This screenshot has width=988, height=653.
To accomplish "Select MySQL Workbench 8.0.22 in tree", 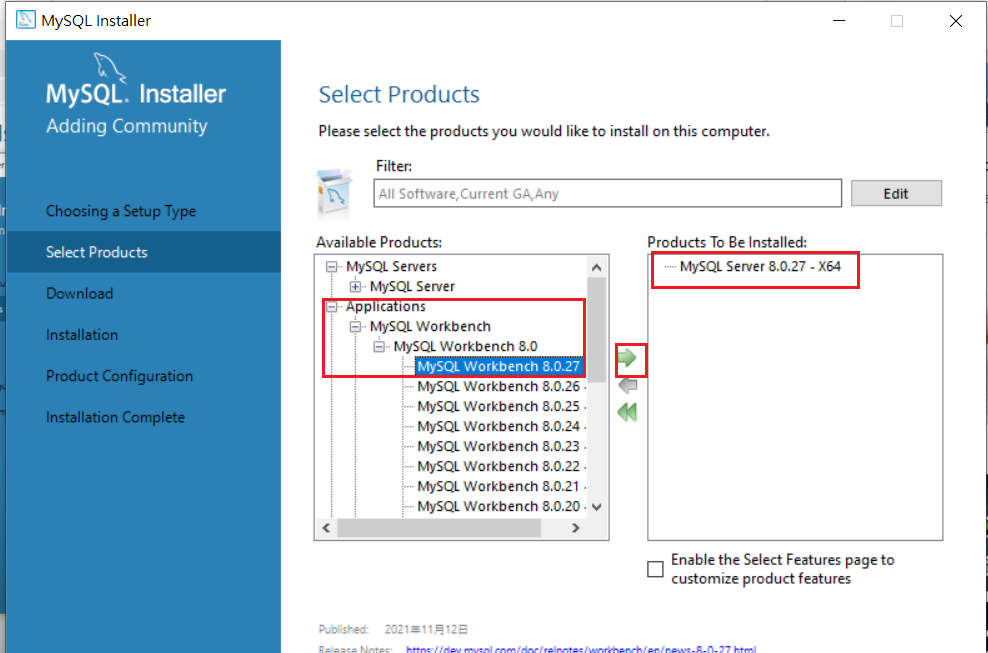I will tap(498, 466).
